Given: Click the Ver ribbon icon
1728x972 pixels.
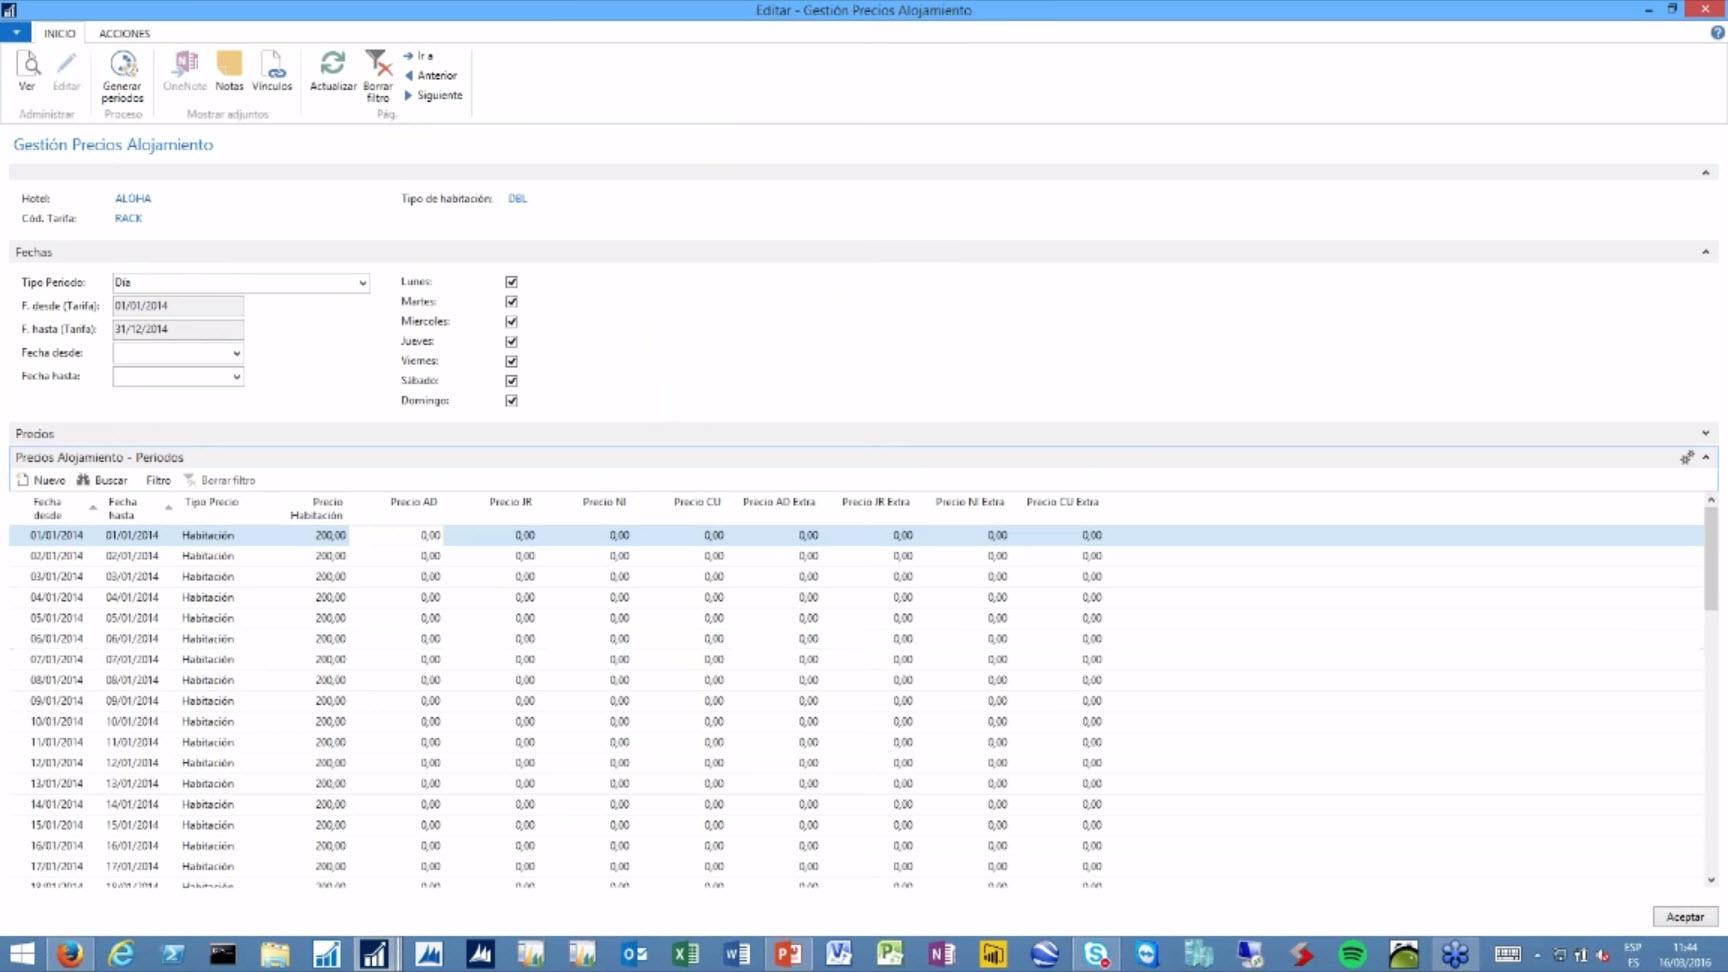Looking at the screenshot, I should pos(28,71).
